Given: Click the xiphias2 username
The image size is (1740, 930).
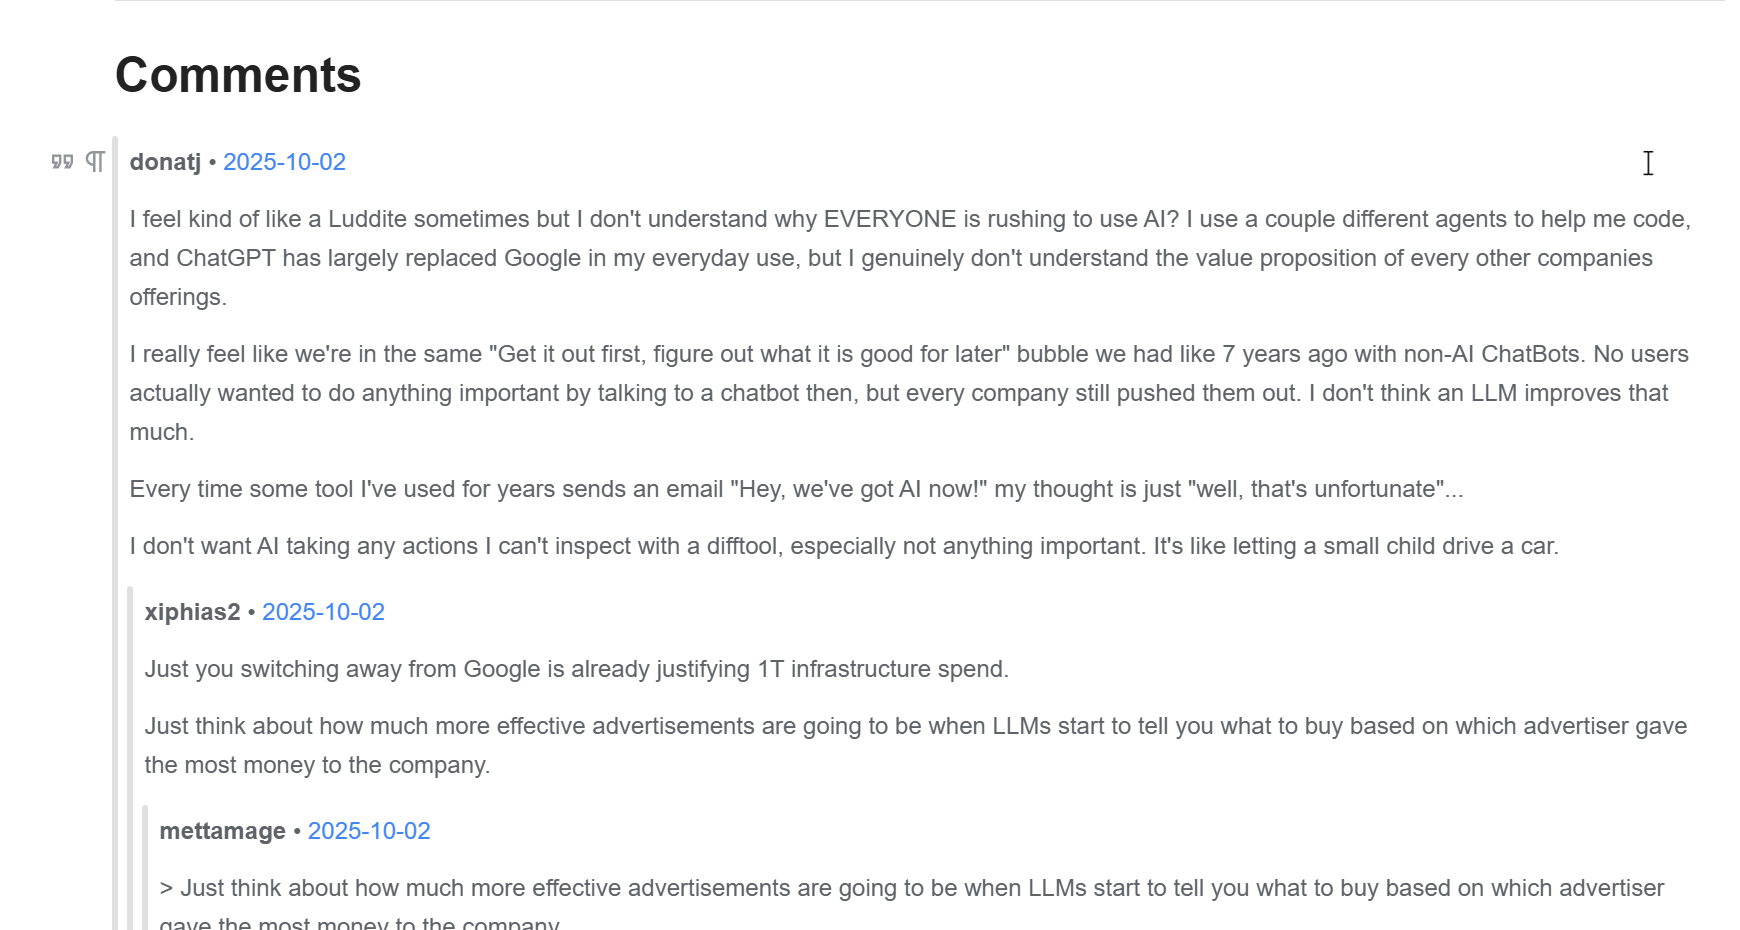Looking at the screenshot, I should pos(192,612).
